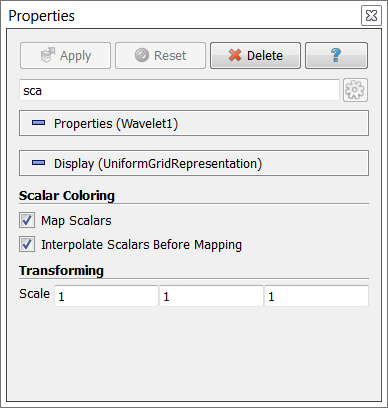This screenshot has height=408, width=388.
Task: Toggle advanced properties with the gear icon
Action: [x=355, y=90]
